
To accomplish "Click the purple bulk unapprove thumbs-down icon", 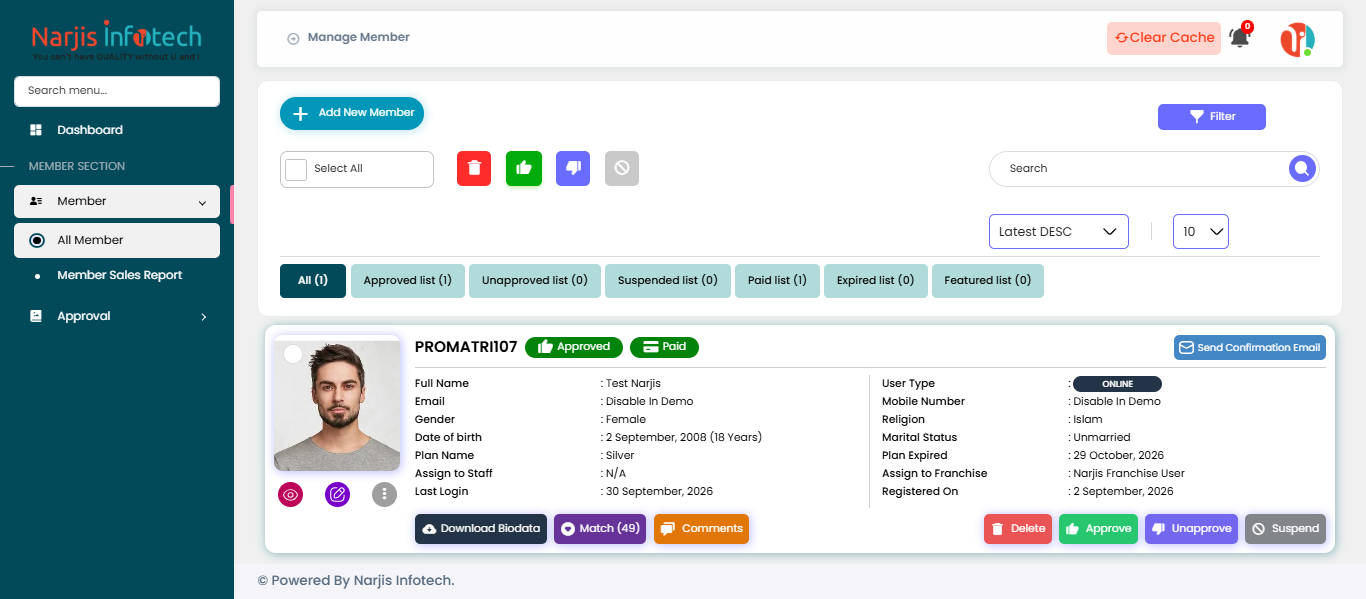I will (x=573, y=168).
